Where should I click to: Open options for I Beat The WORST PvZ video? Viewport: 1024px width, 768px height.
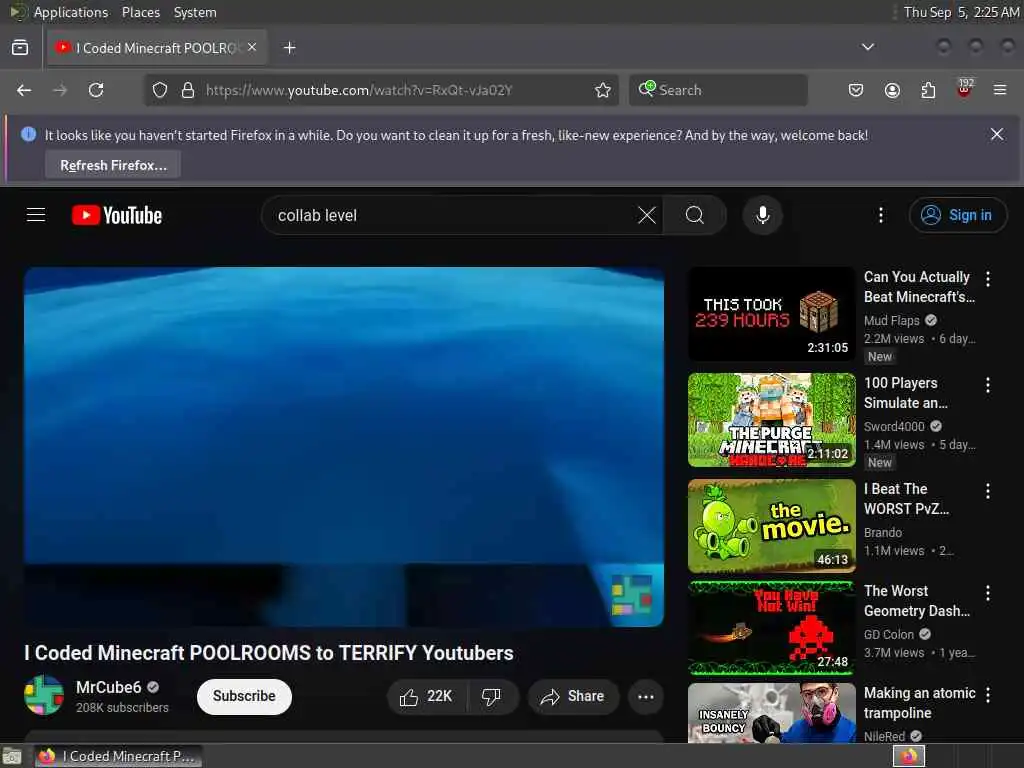pyautogui.click(x=988, y=491)
